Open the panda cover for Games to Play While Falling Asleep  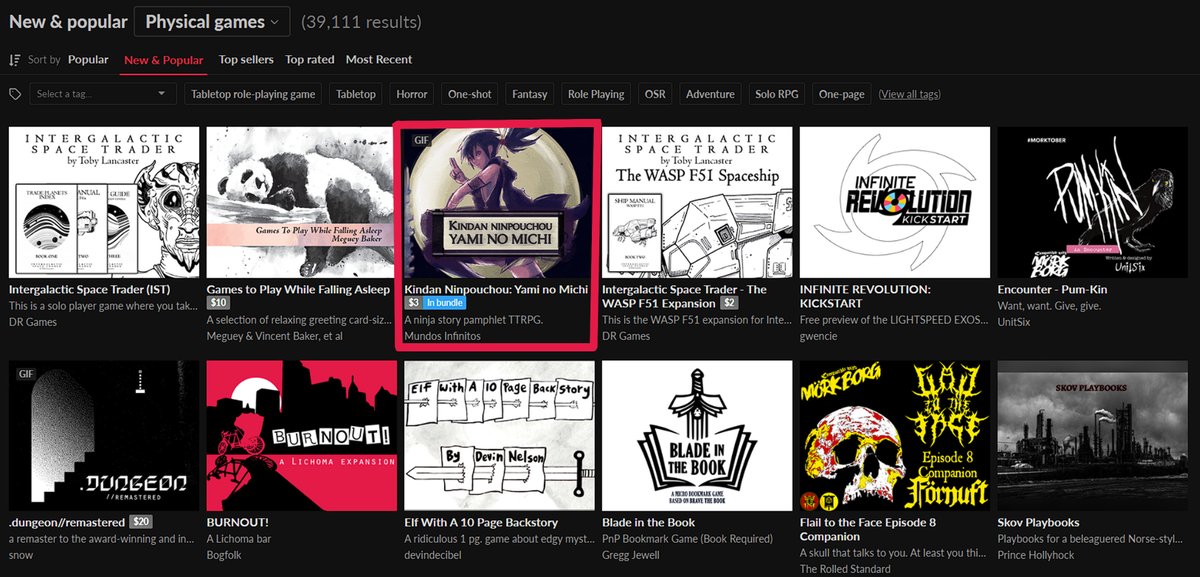coord(302,202)
